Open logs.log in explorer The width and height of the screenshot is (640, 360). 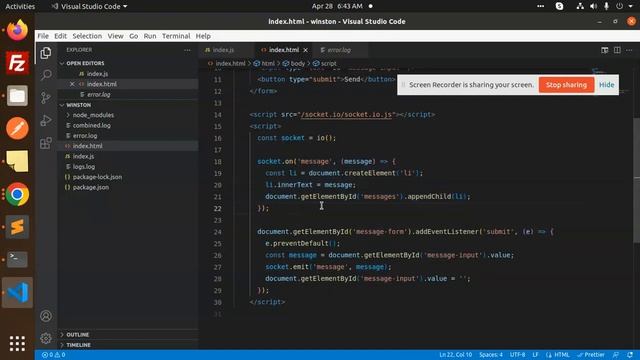(x=84, y=167)
